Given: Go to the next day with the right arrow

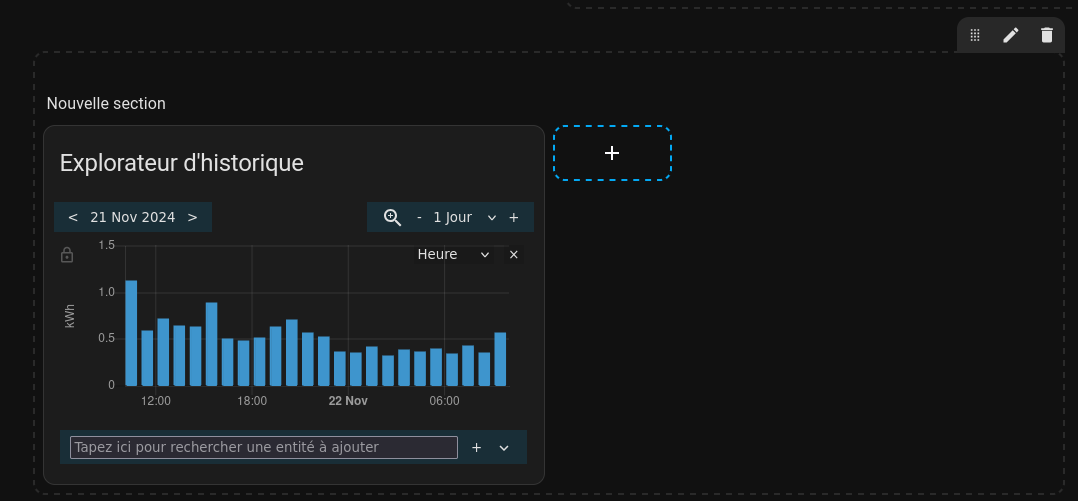Looking at the screenshot, I should click(192, 217).
